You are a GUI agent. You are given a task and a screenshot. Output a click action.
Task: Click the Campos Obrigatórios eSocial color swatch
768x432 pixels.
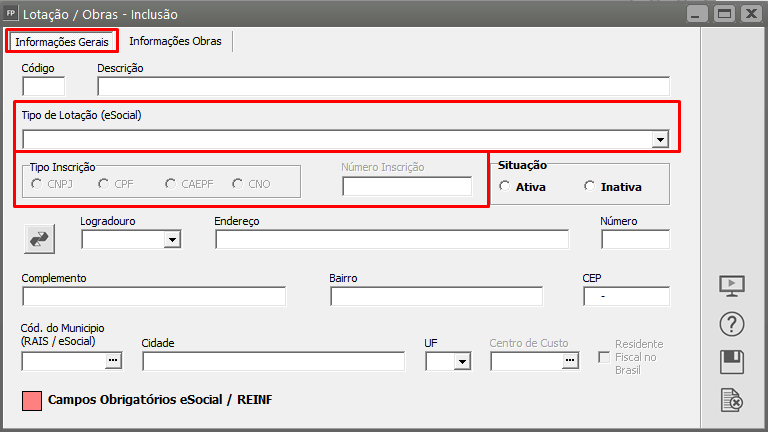pyautogui.click(x=32, y=401)
